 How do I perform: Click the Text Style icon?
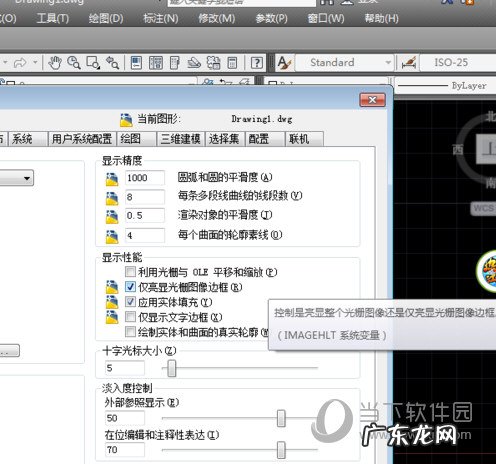pyautogui.click(x=284, y=63)
